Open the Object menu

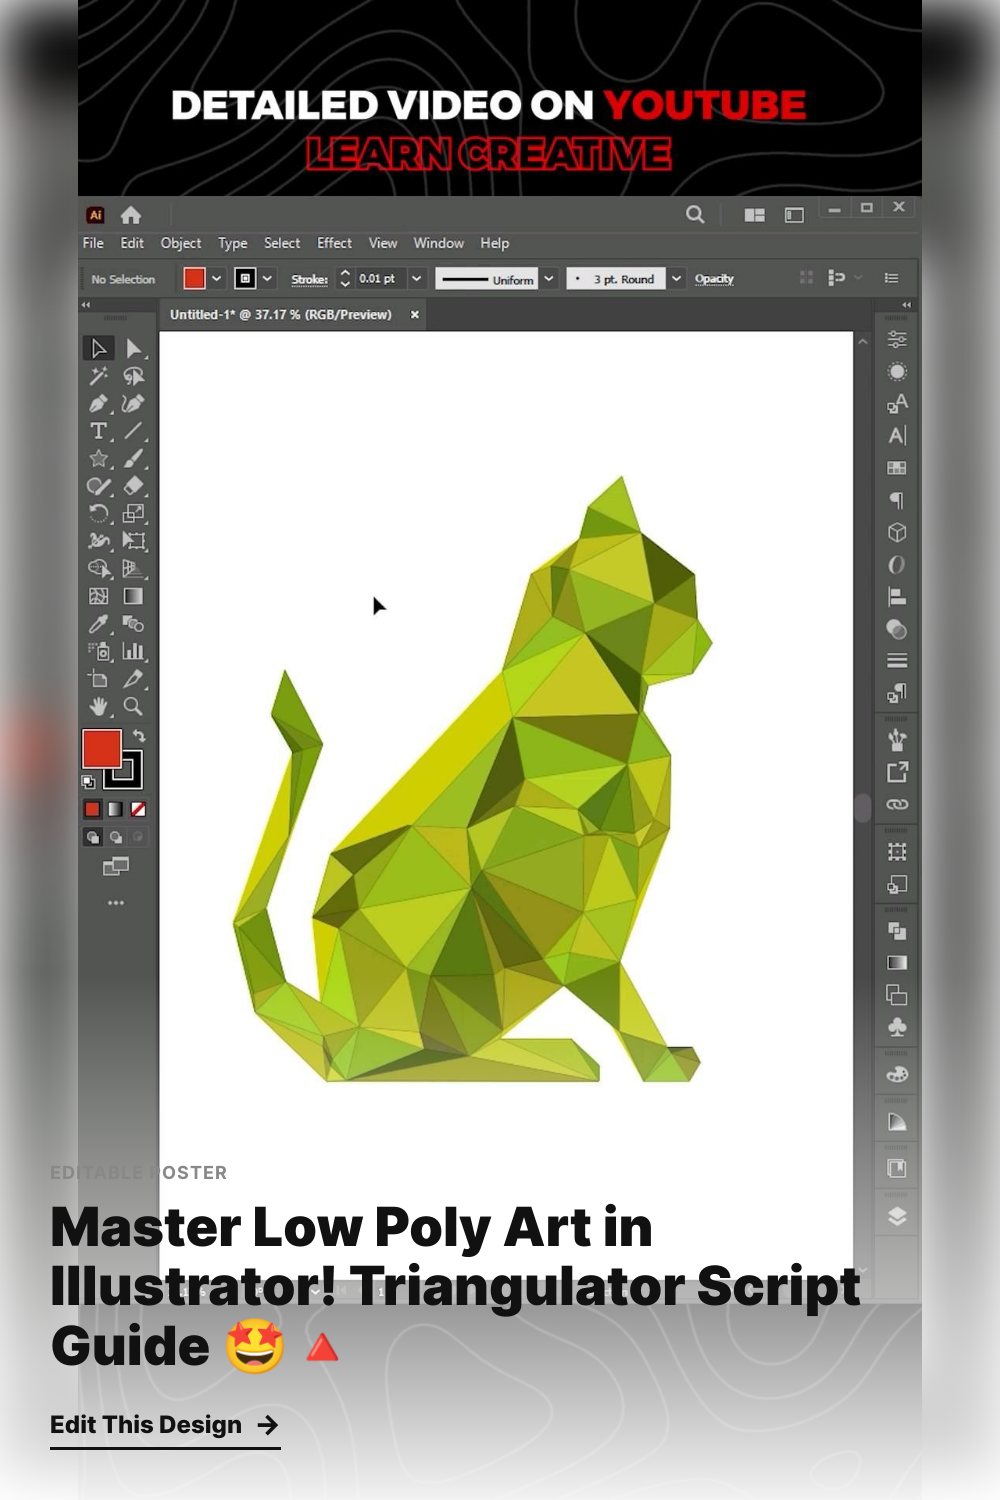coord(180,243)
